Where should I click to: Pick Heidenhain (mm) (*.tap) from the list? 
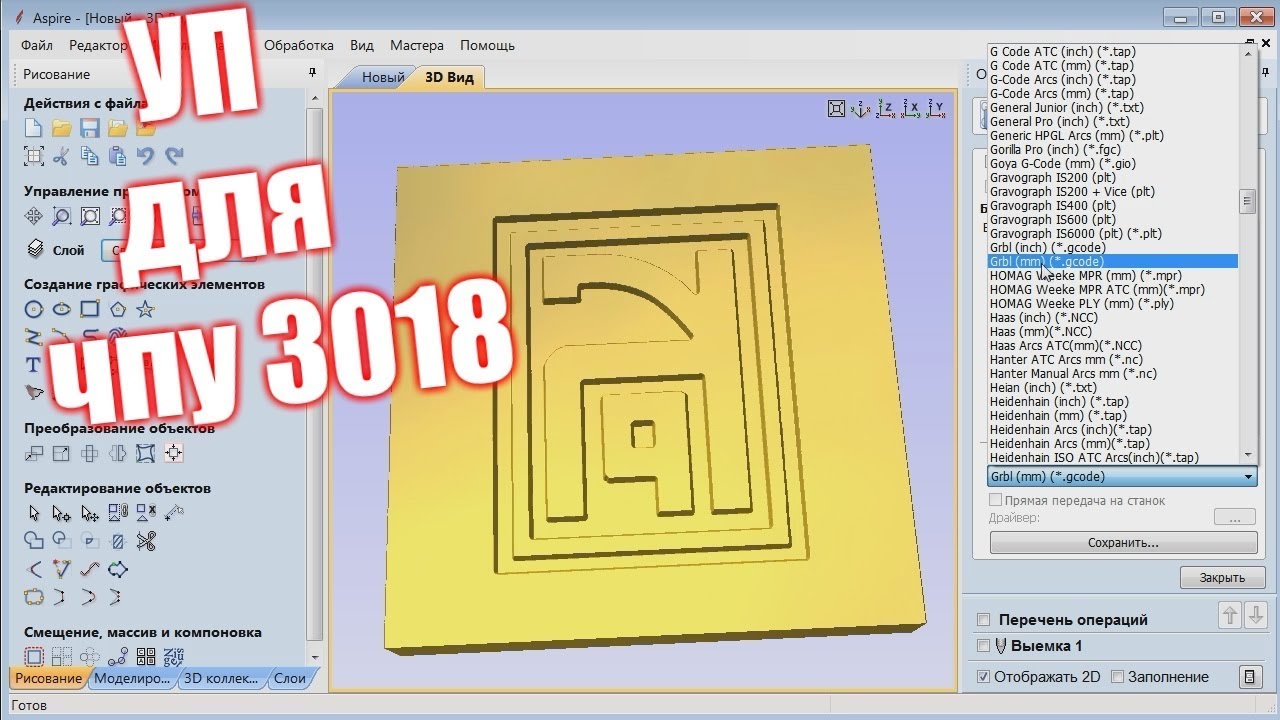(x=1112, y=415)
